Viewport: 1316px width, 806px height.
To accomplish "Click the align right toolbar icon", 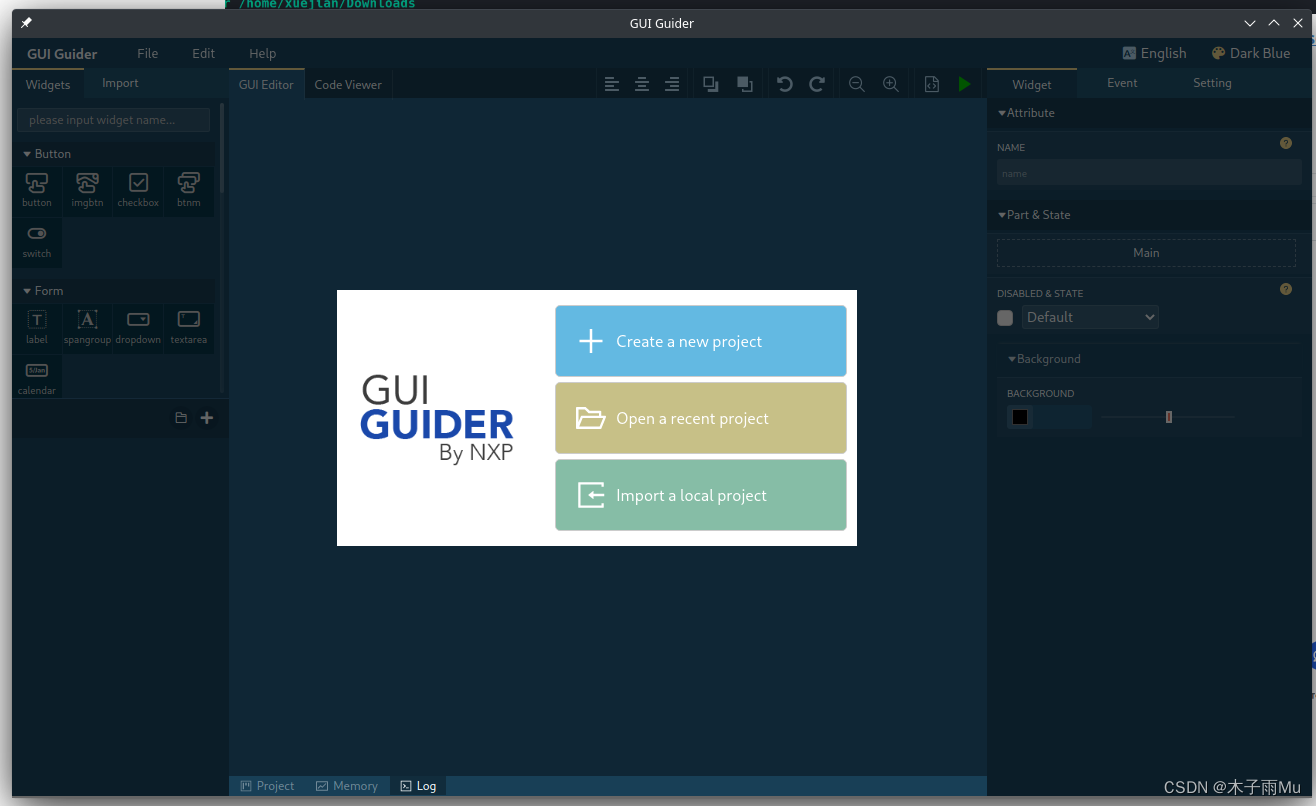I will [x=672, y=85].
